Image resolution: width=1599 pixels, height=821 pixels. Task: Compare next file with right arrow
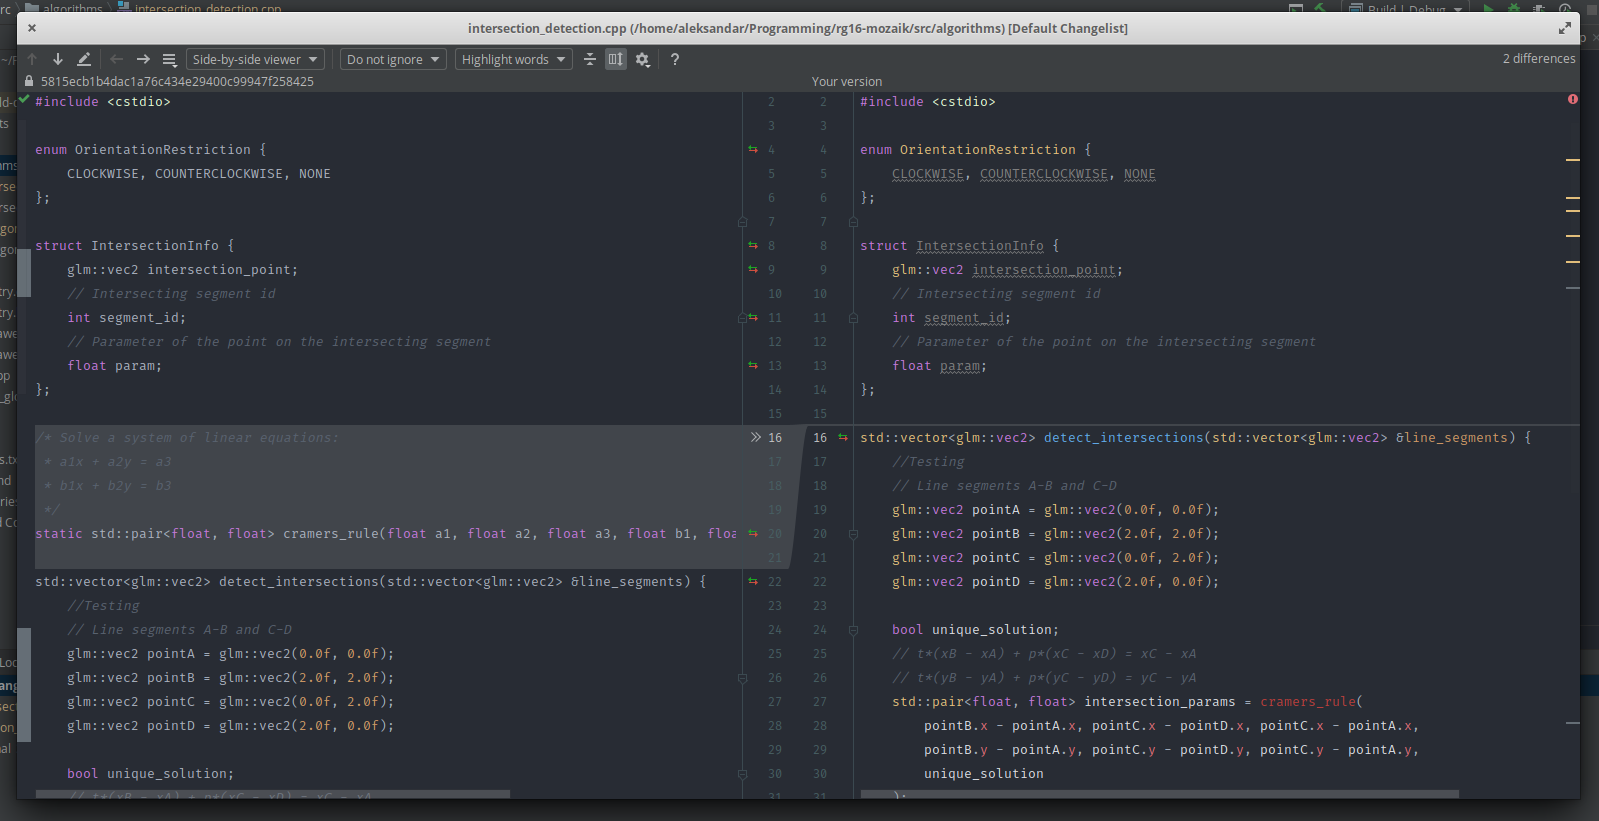[143, 60]
